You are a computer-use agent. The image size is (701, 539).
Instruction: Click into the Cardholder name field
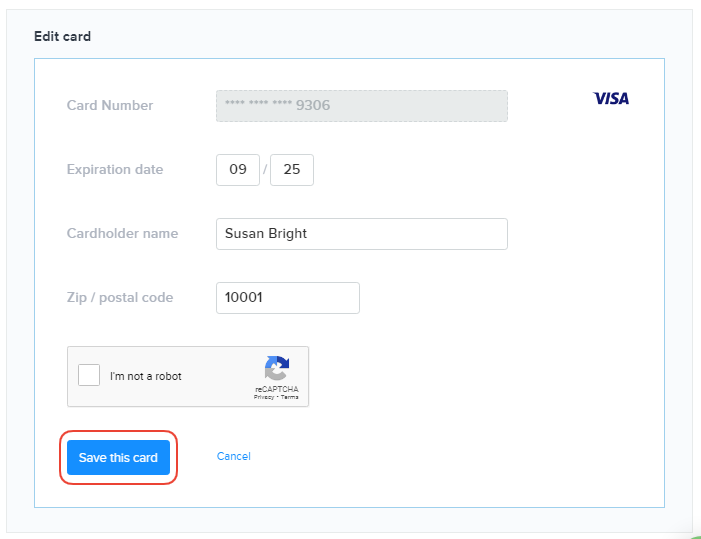pyautogui.click(x=361, y=234)
